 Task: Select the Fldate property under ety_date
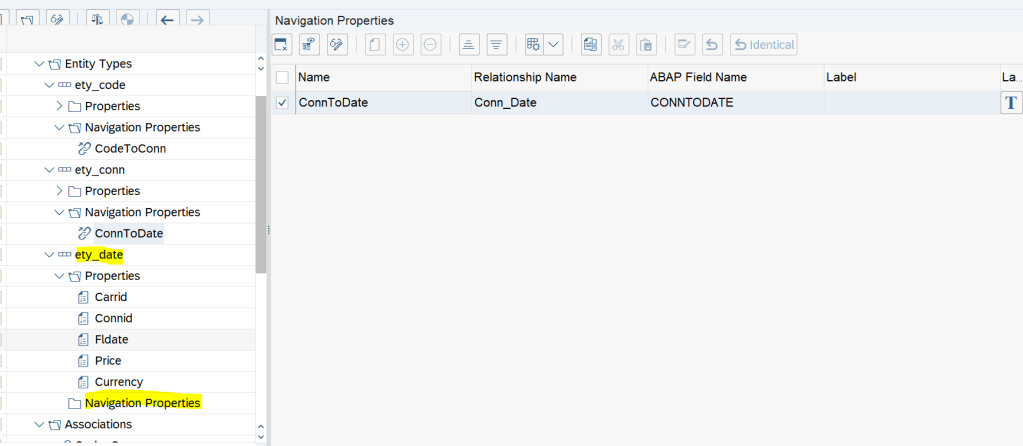[111, 339]
